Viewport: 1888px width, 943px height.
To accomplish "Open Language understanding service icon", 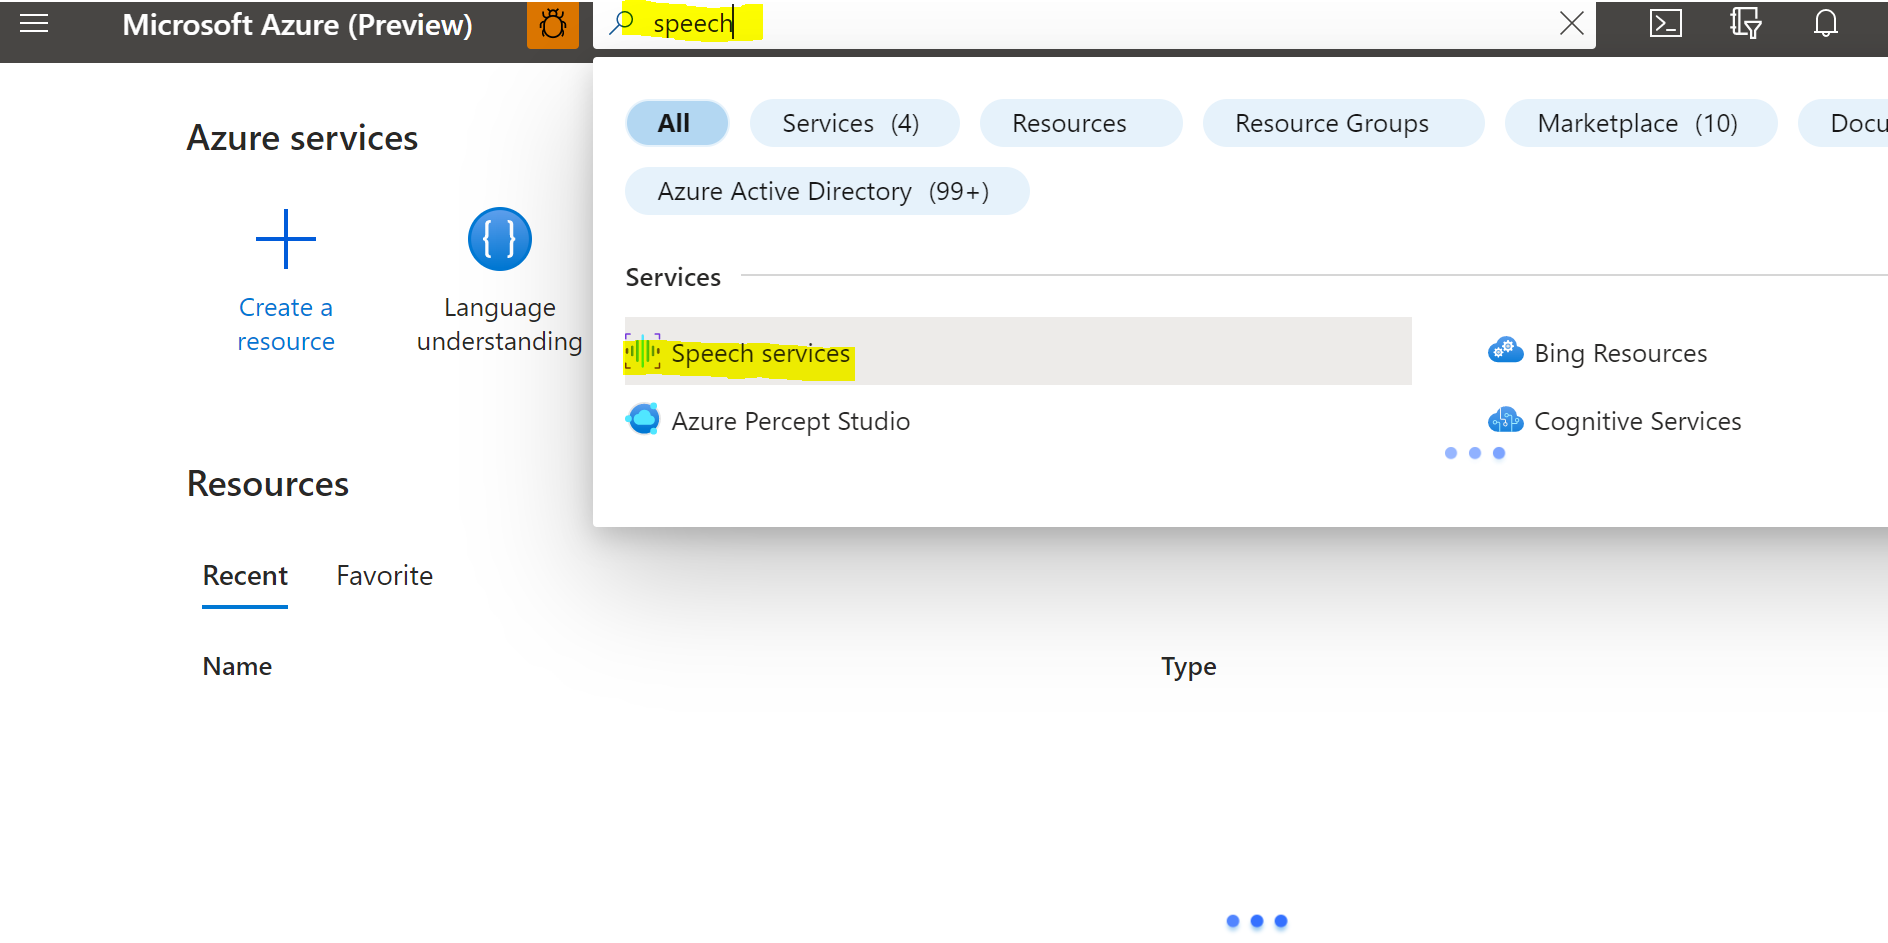I will (500, 239).
